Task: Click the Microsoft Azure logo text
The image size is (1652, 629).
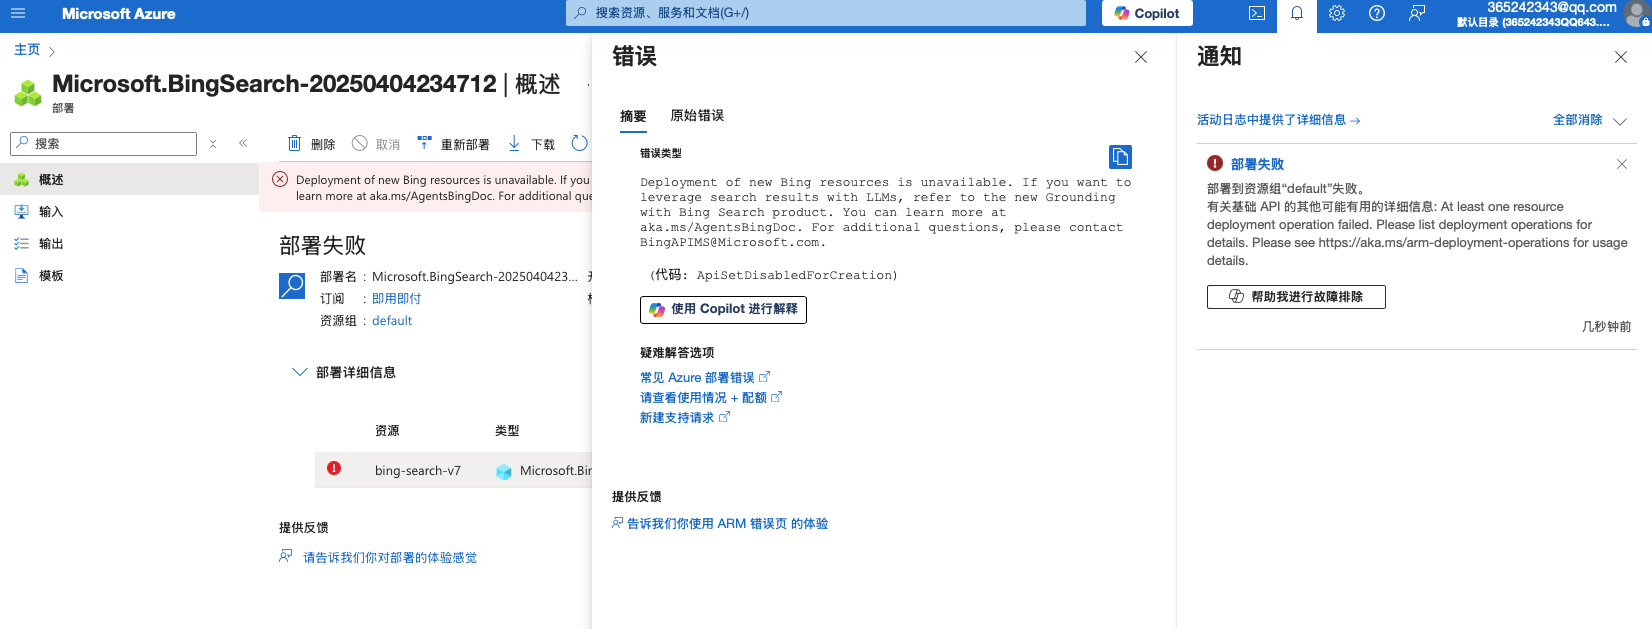Action: tap(118, 14)
